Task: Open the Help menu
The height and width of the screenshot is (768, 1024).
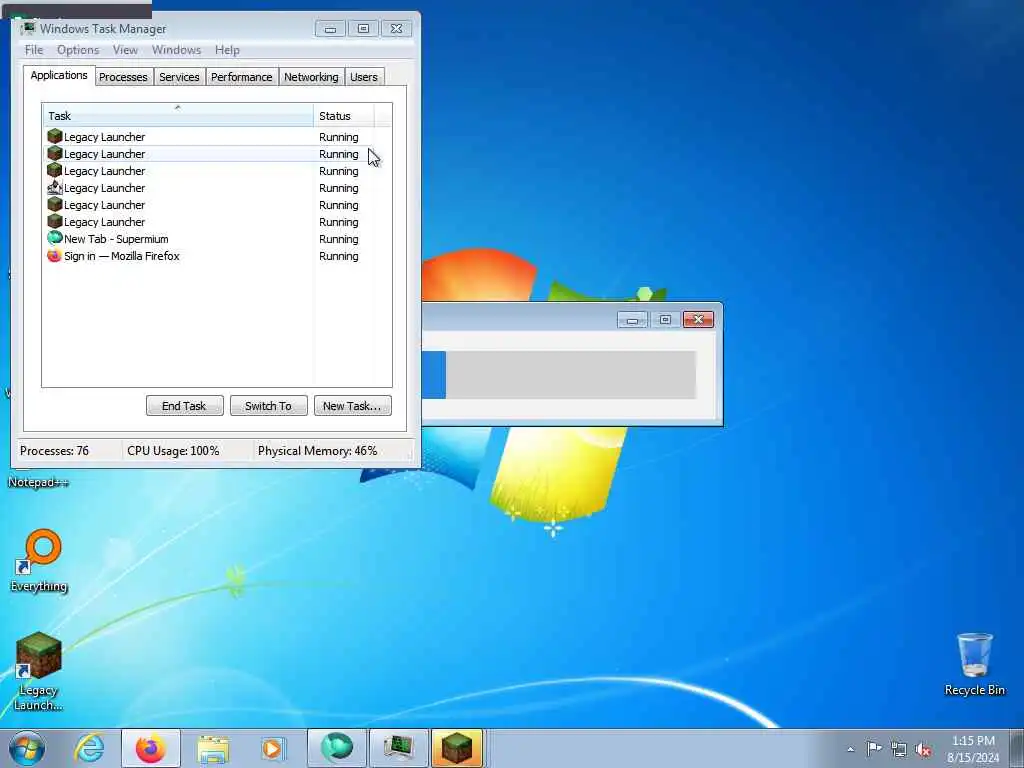Action: point(227,50)
